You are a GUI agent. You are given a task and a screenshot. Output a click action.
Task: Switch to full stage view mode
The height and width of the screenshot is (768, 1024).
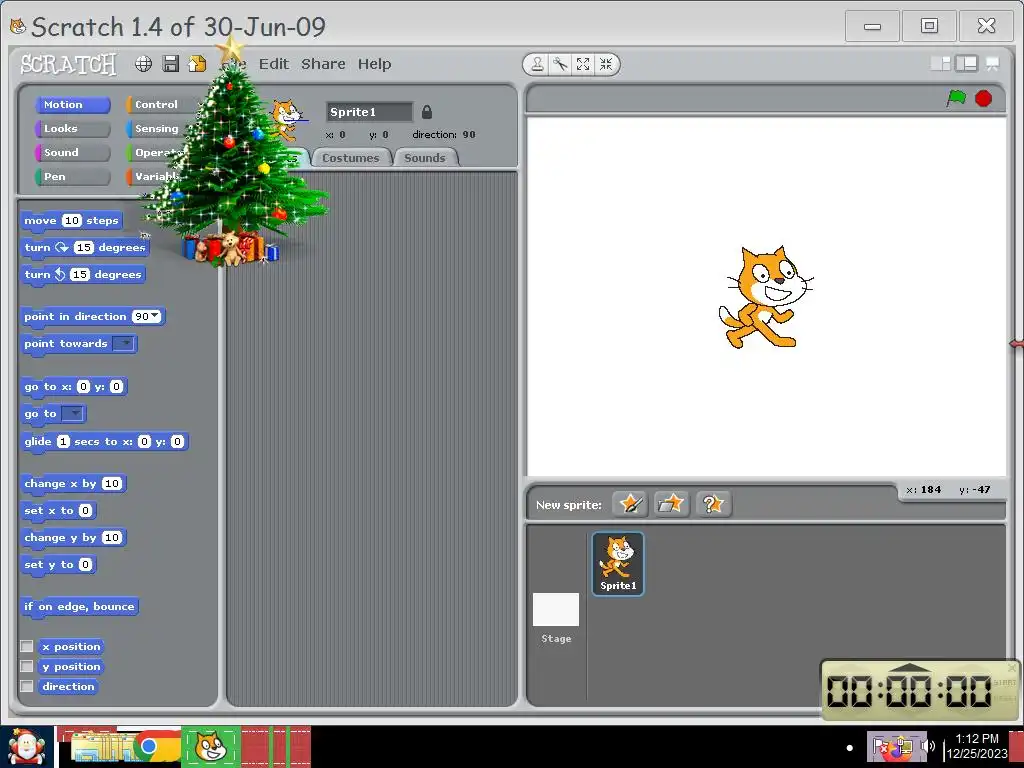pos(967,63)
